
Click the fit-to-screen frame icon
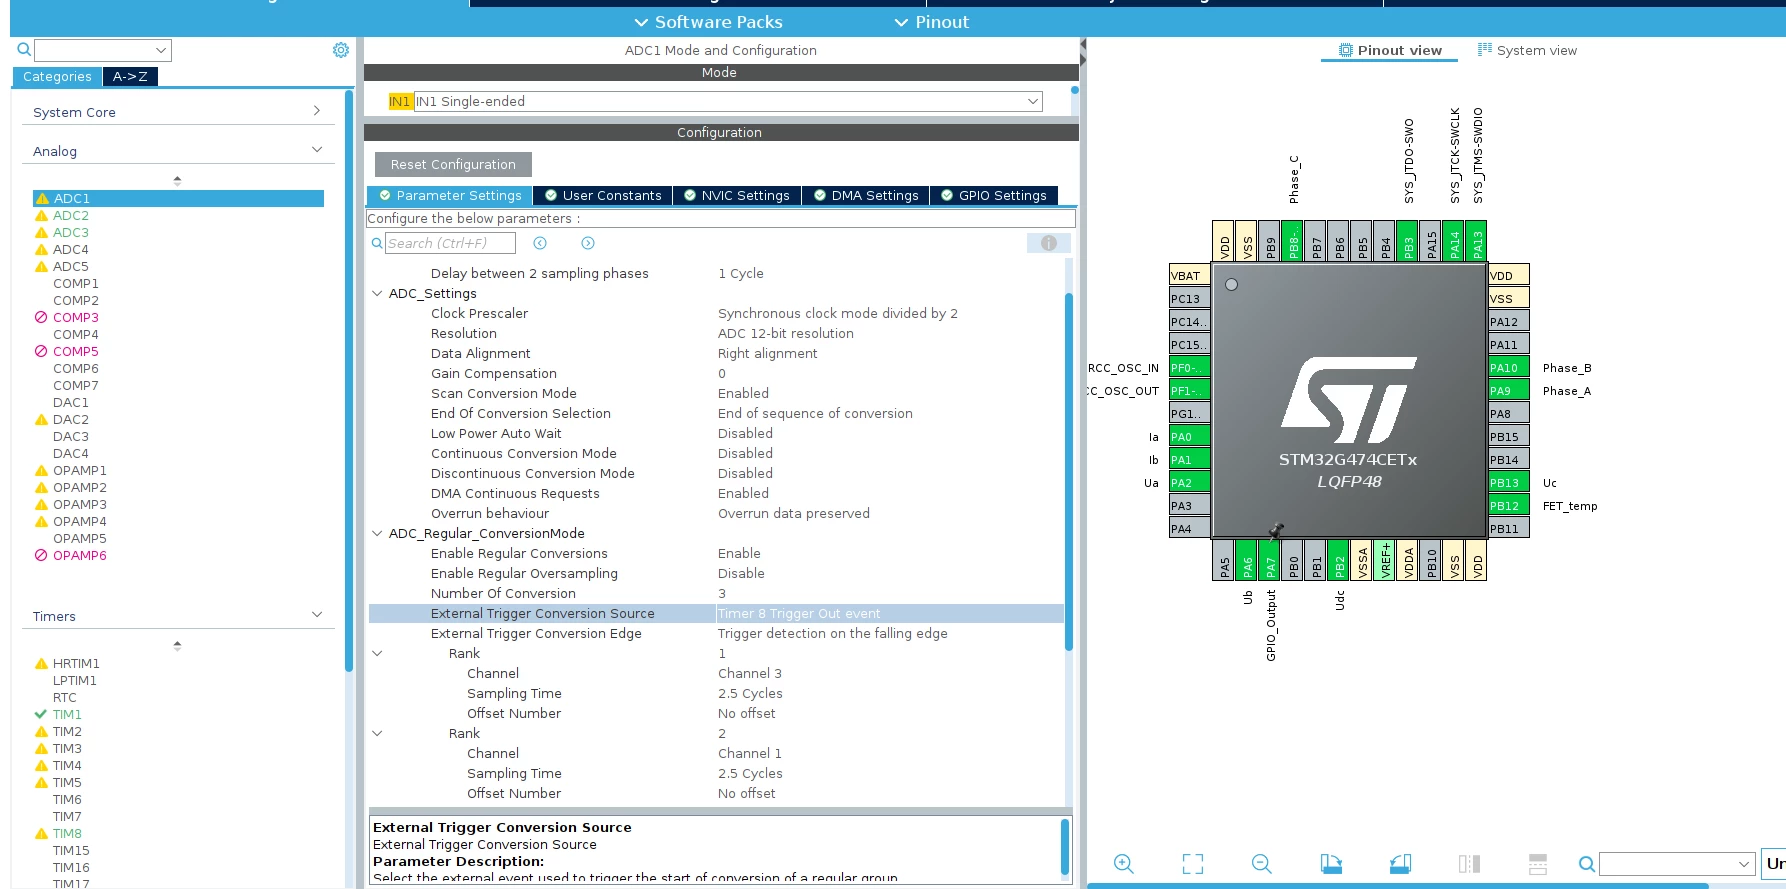[x=1193, y=864]
